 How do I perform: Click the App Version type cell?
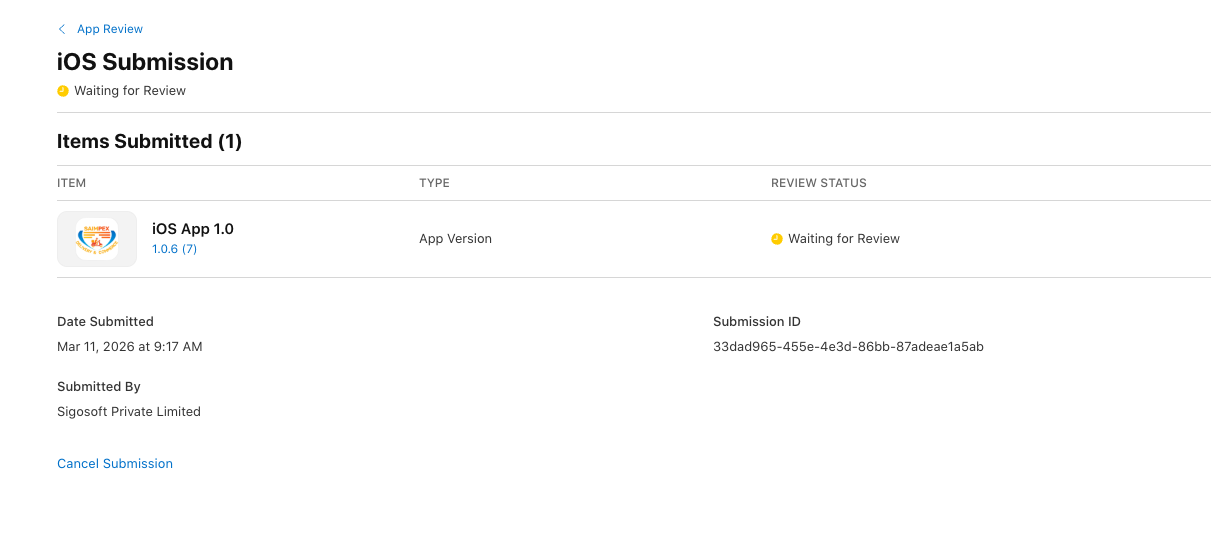[x=455, y=239]
